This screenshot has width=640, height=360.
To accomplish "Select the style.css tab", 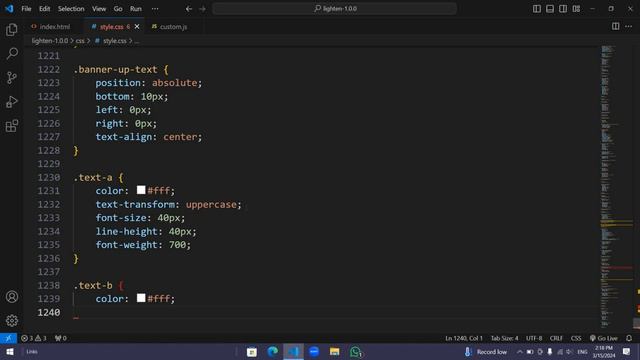I will tap(111, 27).
